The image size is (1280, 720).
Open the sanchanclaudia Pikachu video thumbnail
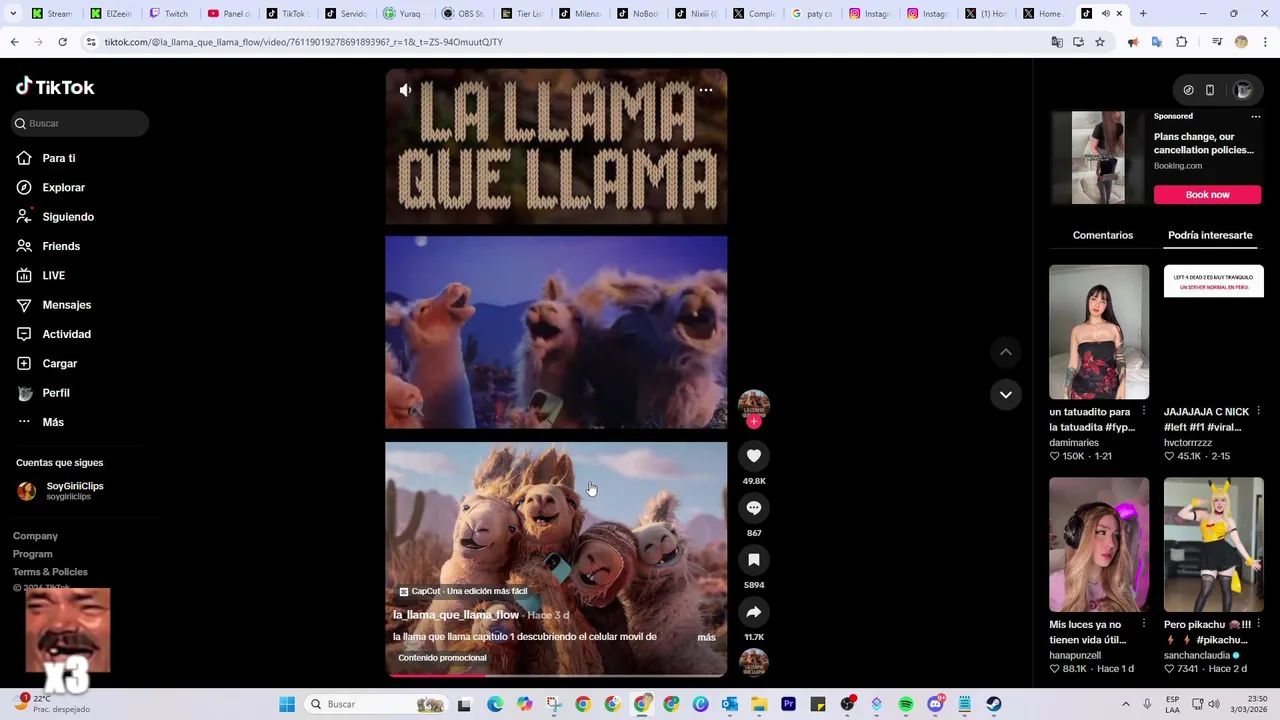point(1213,544)
